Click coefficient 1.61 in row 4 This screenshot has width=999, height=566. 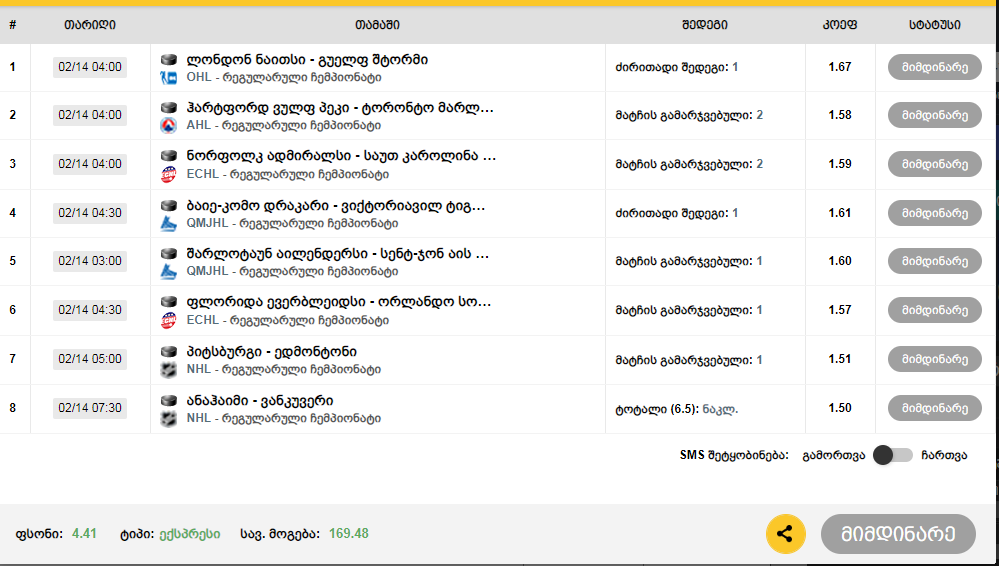840,213
